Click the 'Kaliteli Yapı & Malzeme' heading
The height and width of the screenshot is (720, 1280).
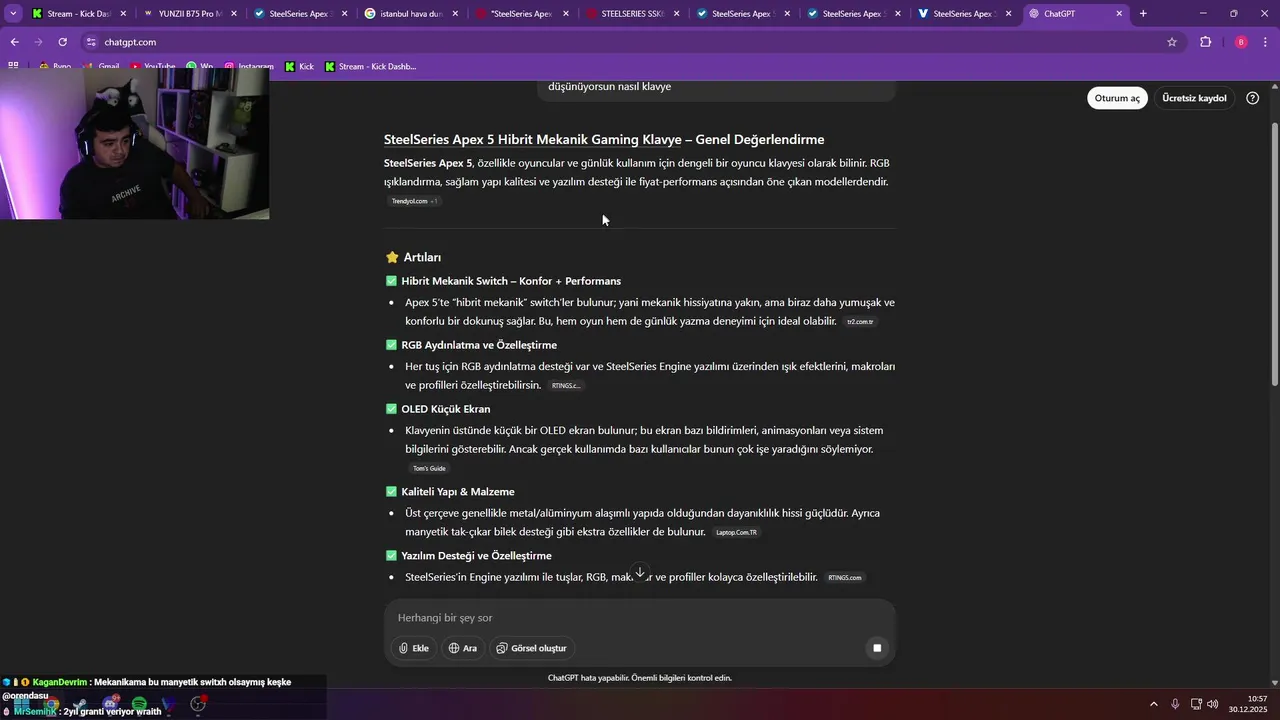458,492
